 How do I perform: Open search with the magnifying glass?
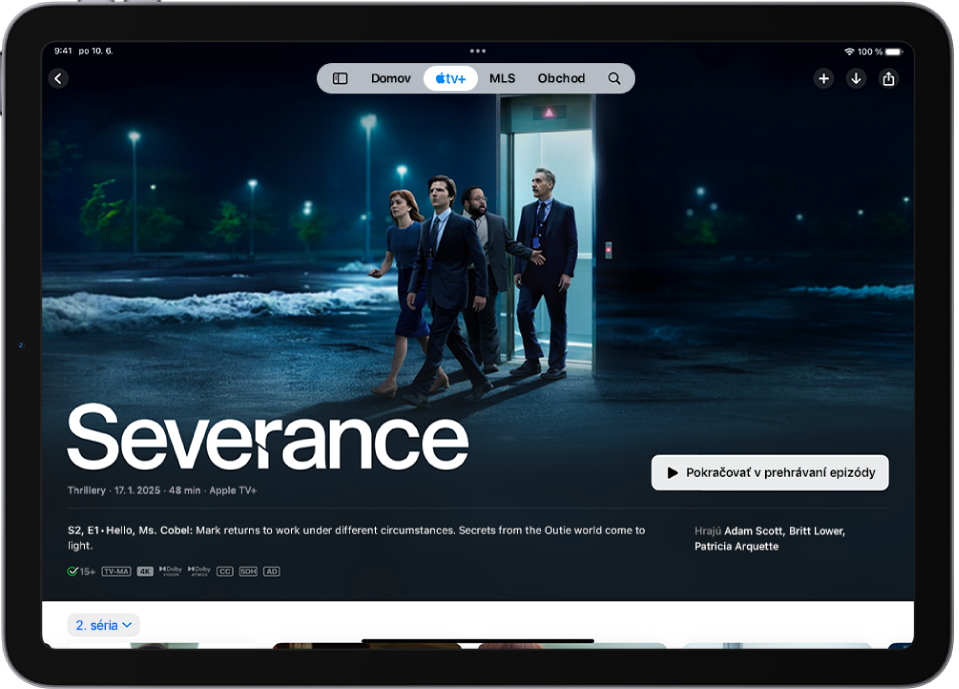[x=614, y=78]
